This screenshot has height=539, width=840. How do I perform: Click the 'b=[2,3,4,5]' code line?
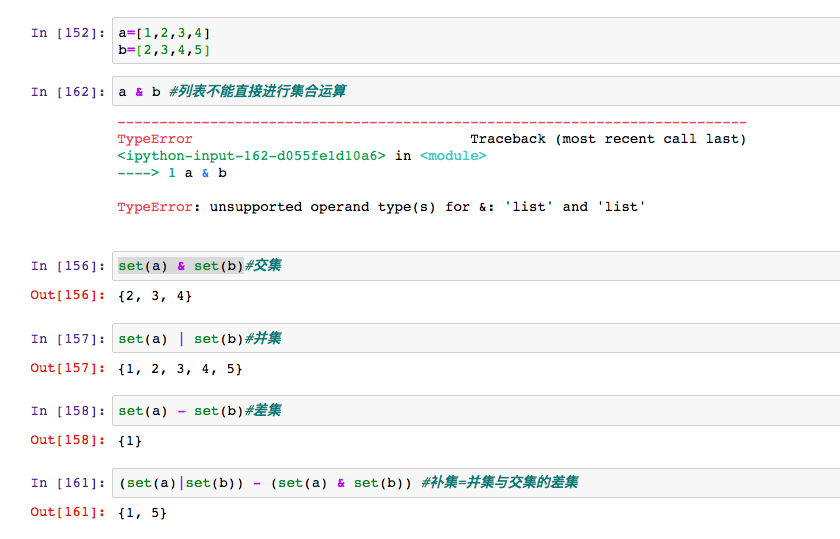[x=164, y=50]
